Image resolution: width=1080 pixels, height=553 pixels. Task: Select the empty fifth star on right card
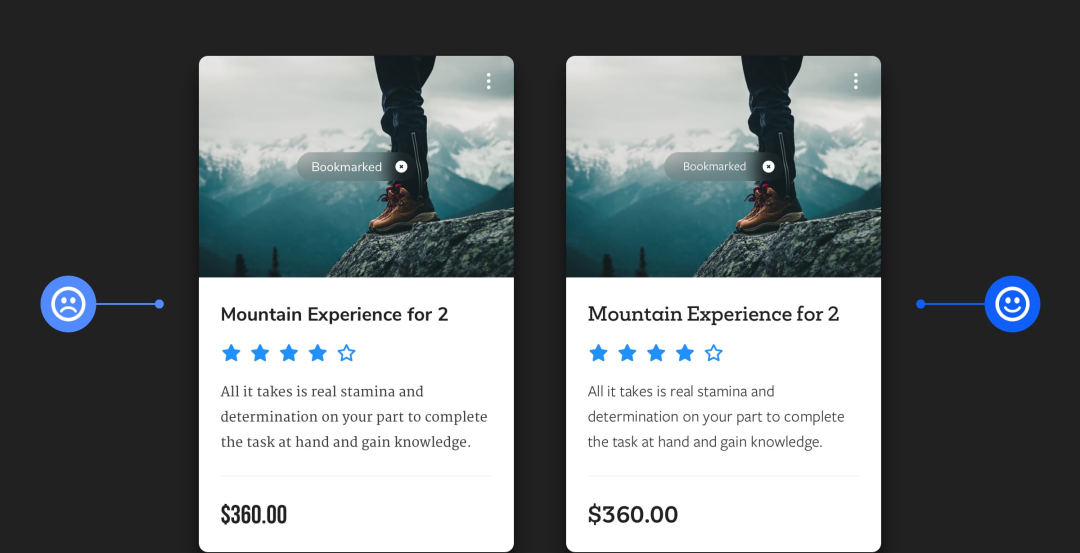coord(714,353)
